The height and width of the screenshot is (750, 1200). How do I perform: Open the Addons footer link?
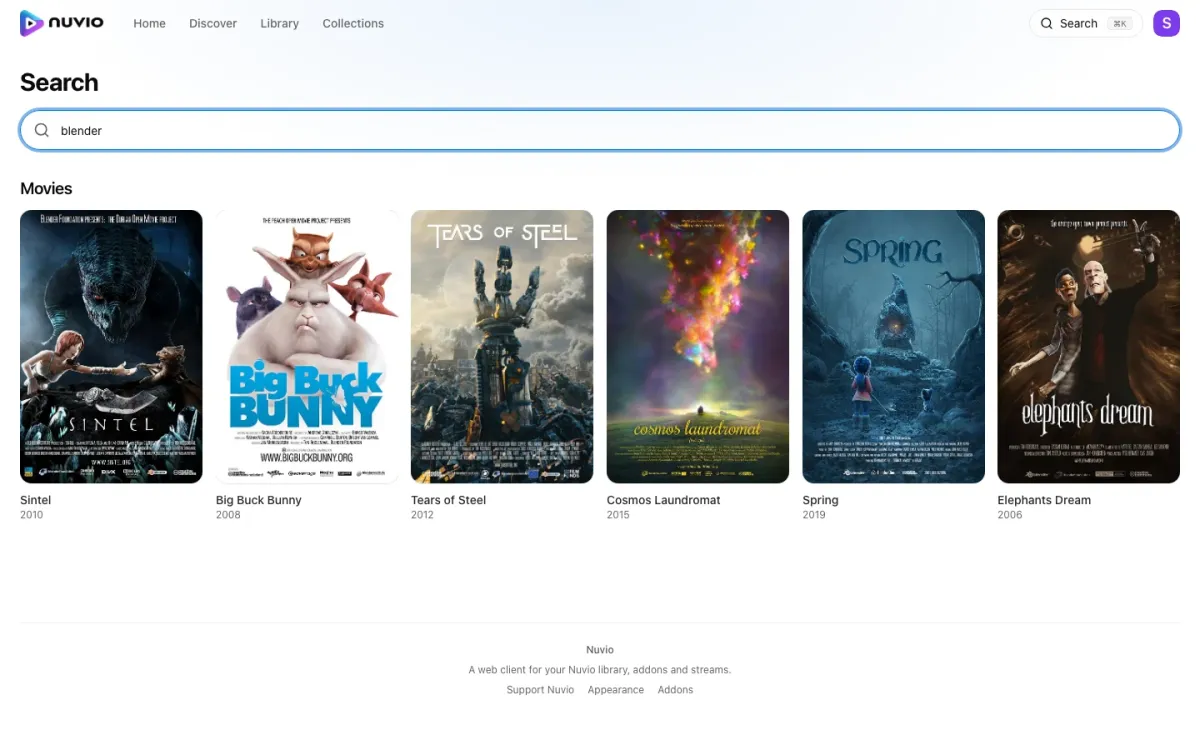(675, 690)
